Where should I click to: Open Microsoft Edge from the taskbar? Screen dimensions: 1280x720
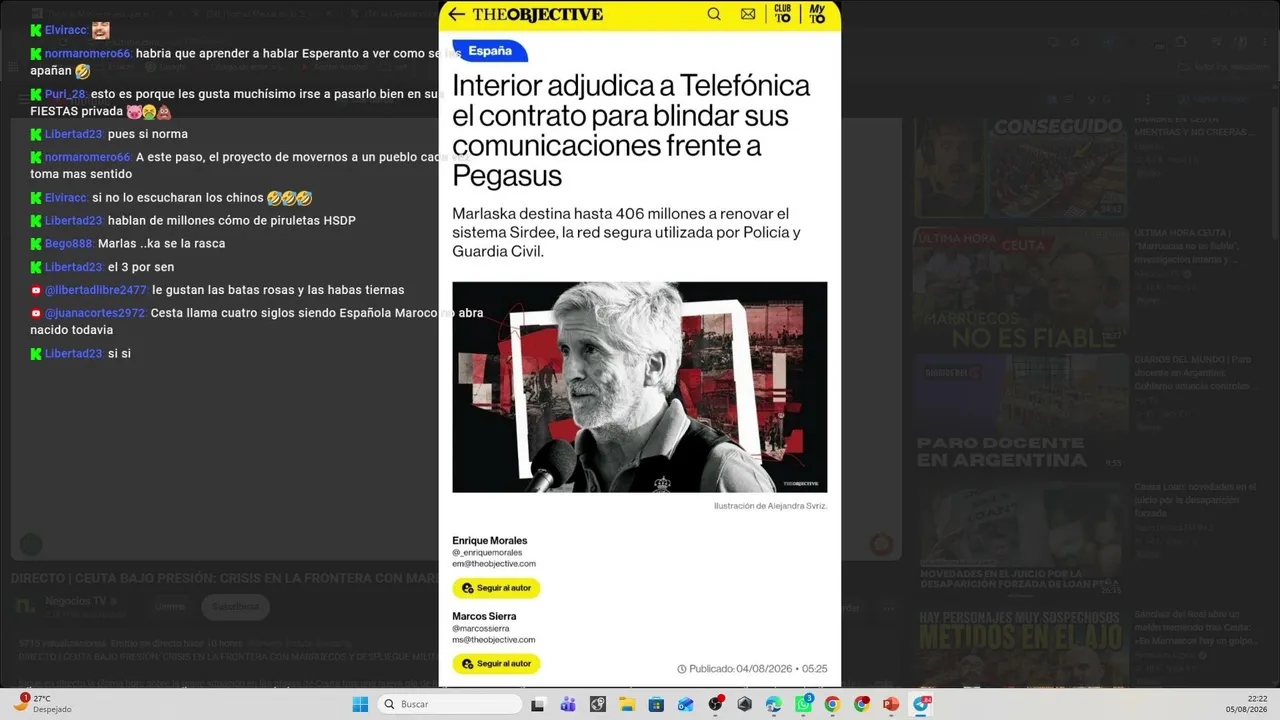point(773,704)
